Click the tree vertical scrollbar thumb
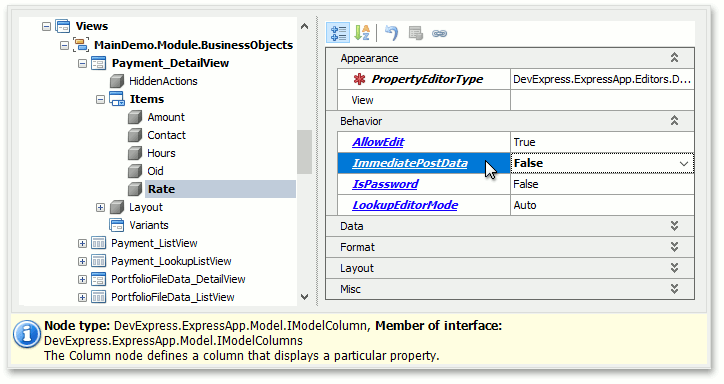Screen dimensions: 724x384 [x=304, y=152]
